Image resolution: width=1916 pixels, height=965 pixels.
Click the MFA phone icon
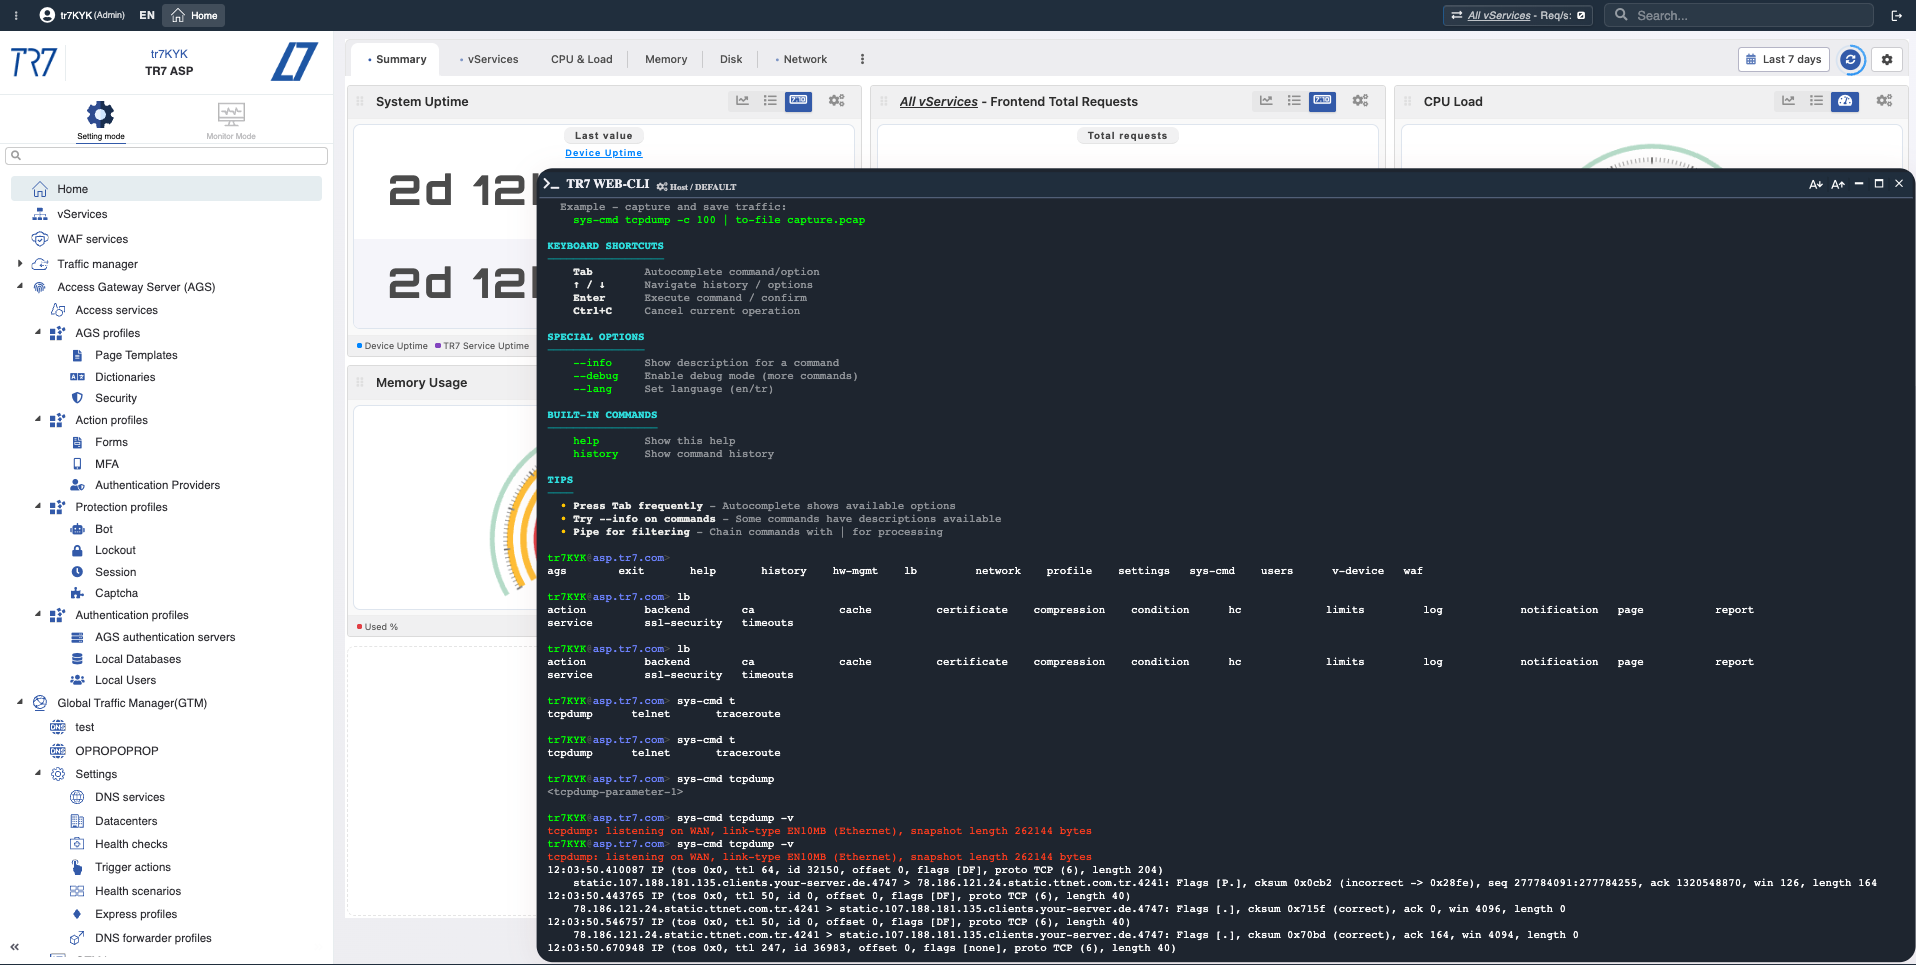[x=77, y=464]
